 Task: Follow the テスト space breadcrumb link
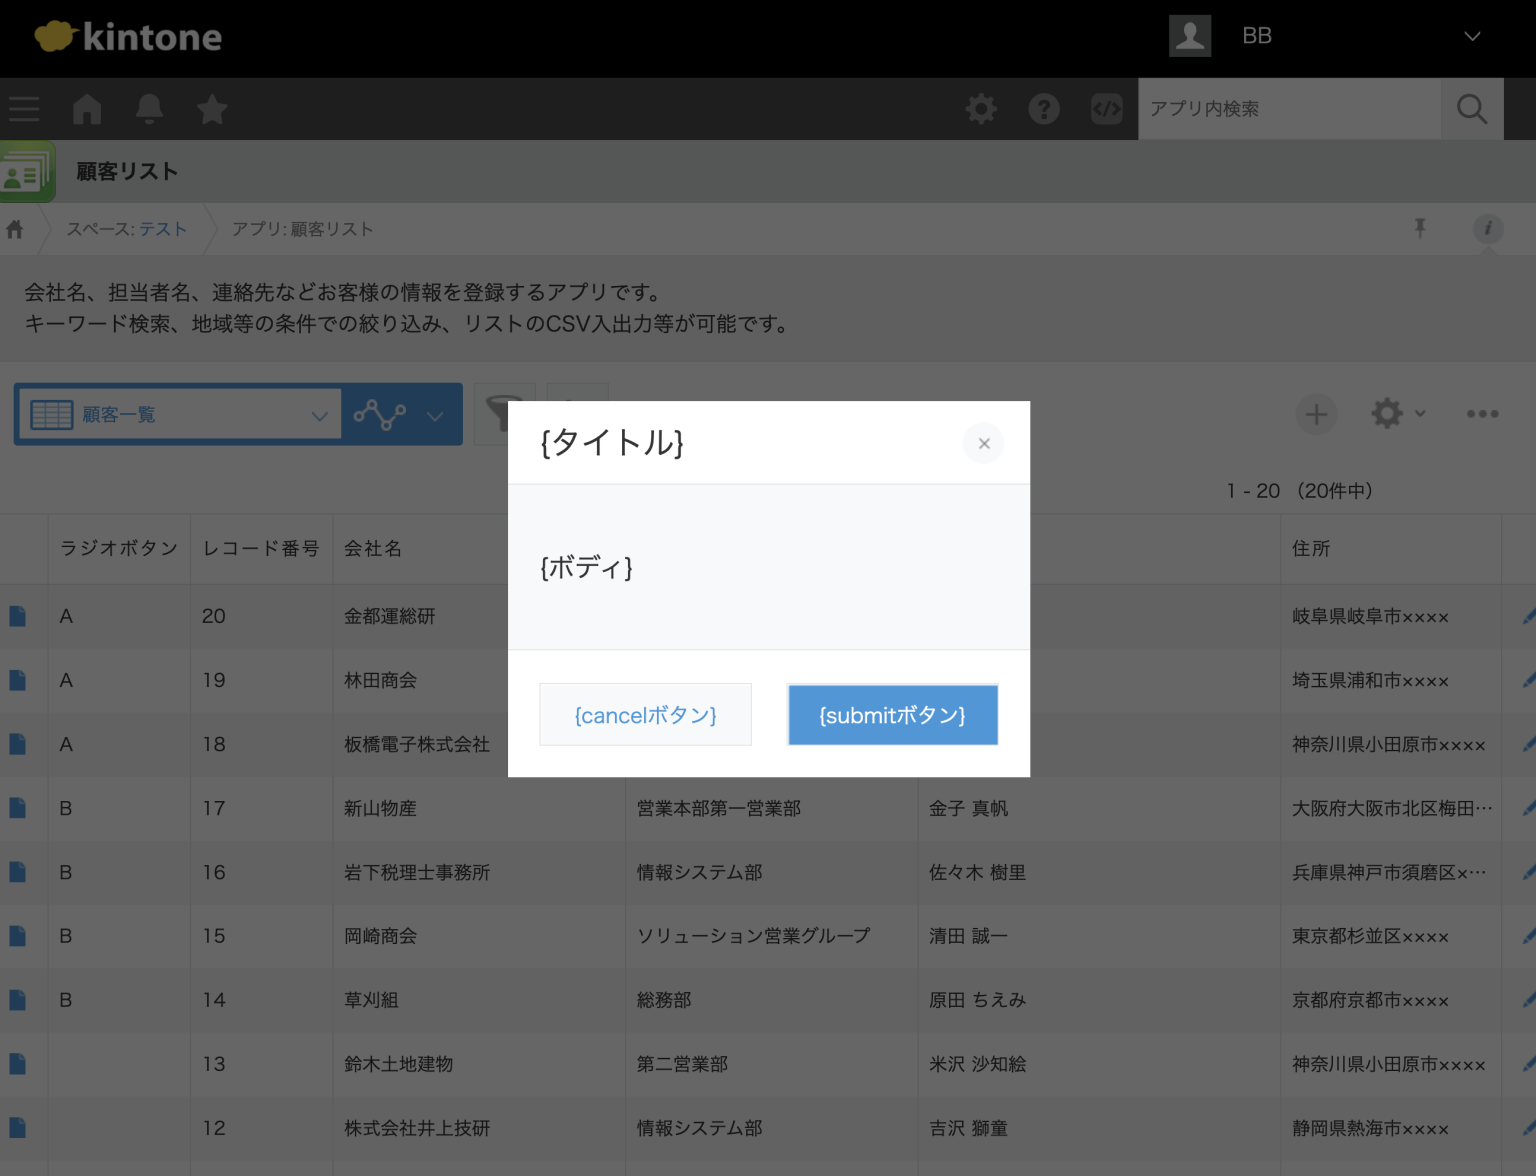pos(163,228)
